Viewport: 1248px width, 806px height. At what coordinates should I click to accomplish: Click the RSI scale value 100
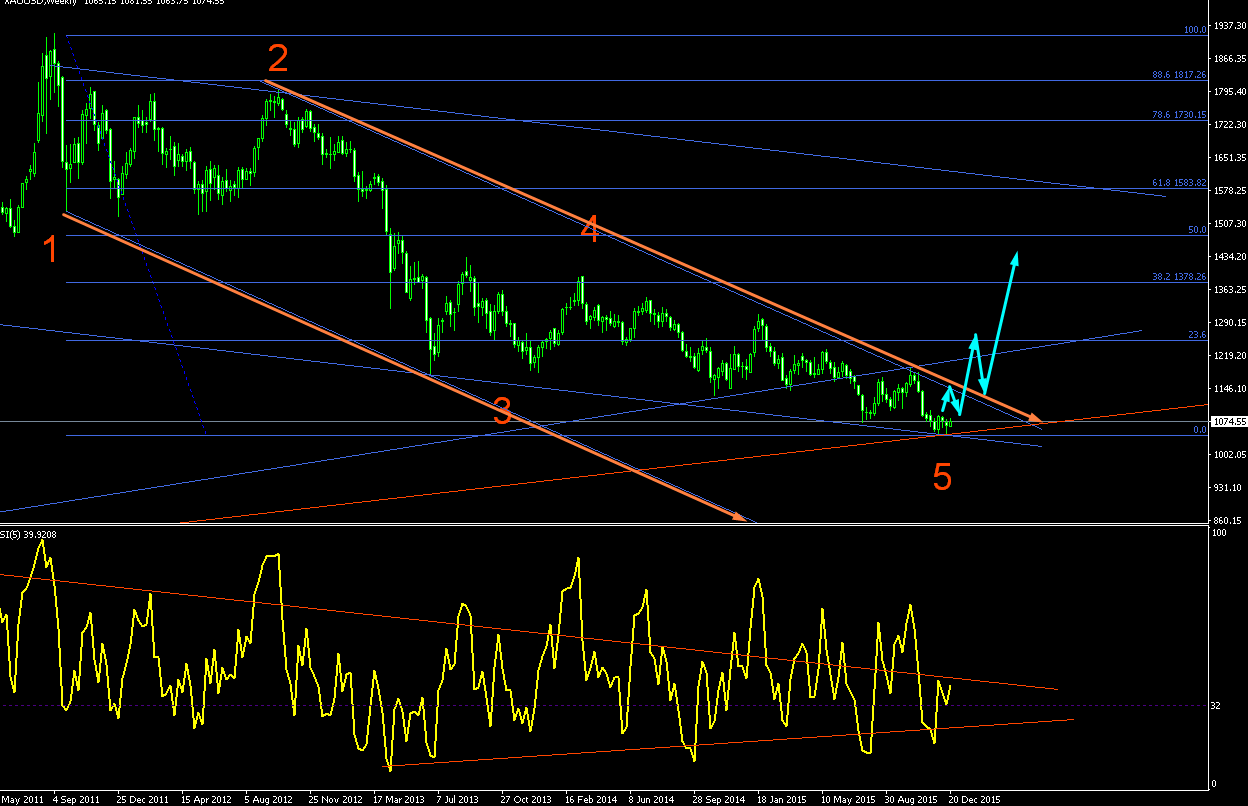point(1217,535)
